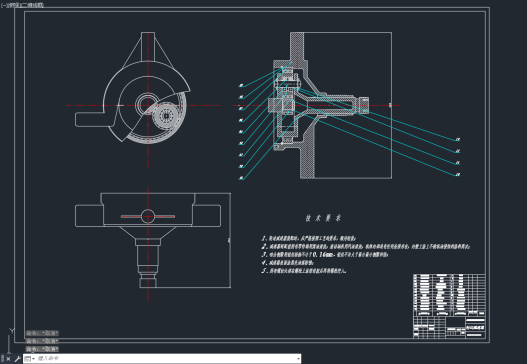The width and height of the screenshot is (527, 364).
Task: Expand command history arrow at command line end
Action: tap(298, 359)
